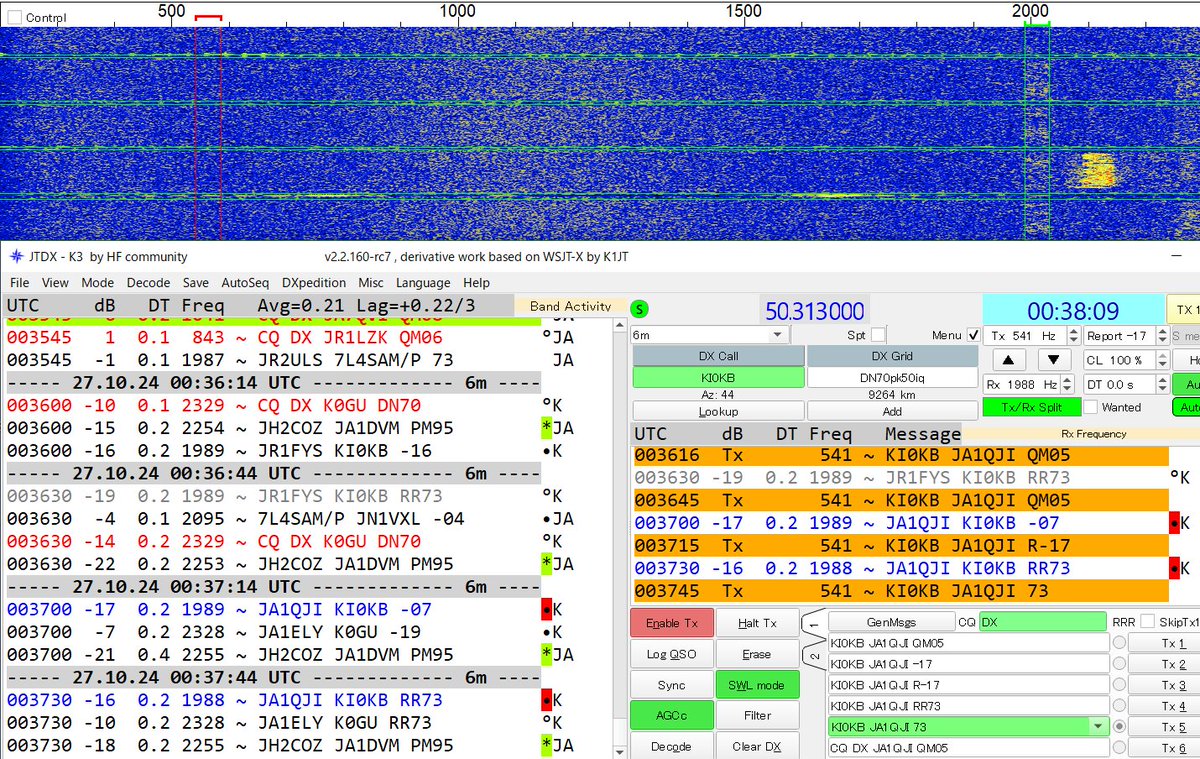Open the Help menu
Screen dimensions: 1200x759
click(x=476, y=283)
